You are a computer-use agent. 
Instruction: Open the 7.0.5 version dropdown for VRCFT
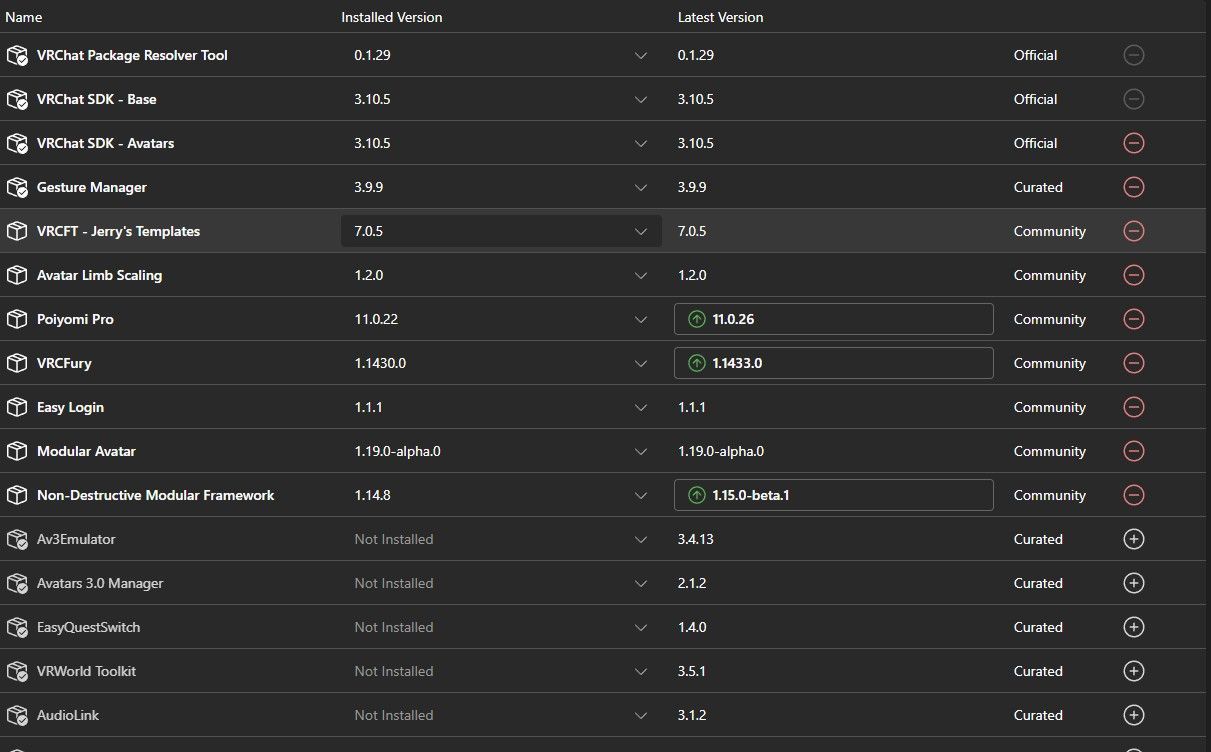pyautogui.click(x=501, y=231)
